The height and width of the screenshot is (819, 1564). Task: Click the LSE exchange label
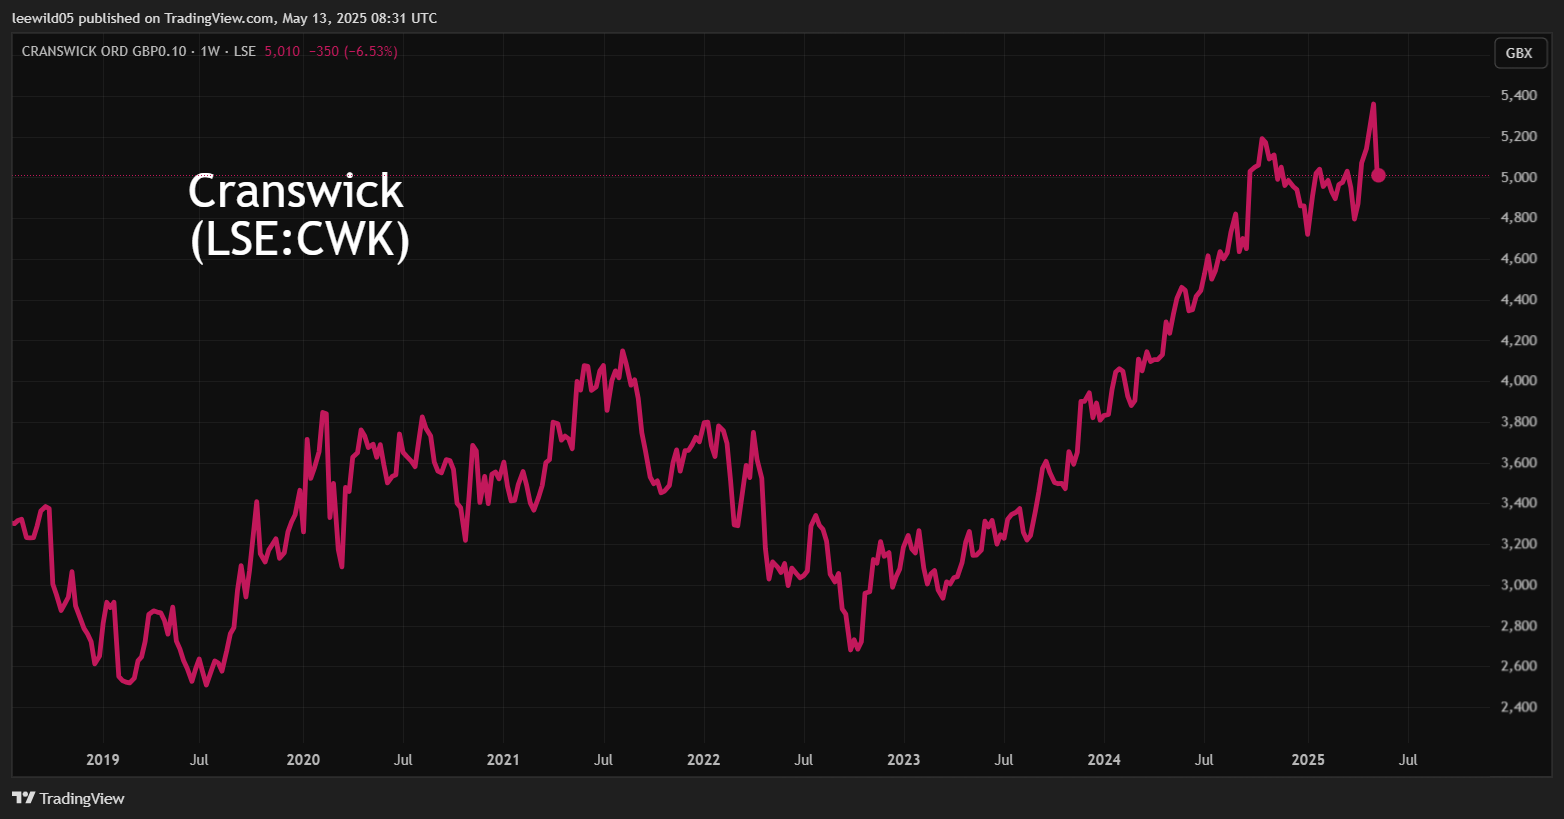[x=245, y=51]
